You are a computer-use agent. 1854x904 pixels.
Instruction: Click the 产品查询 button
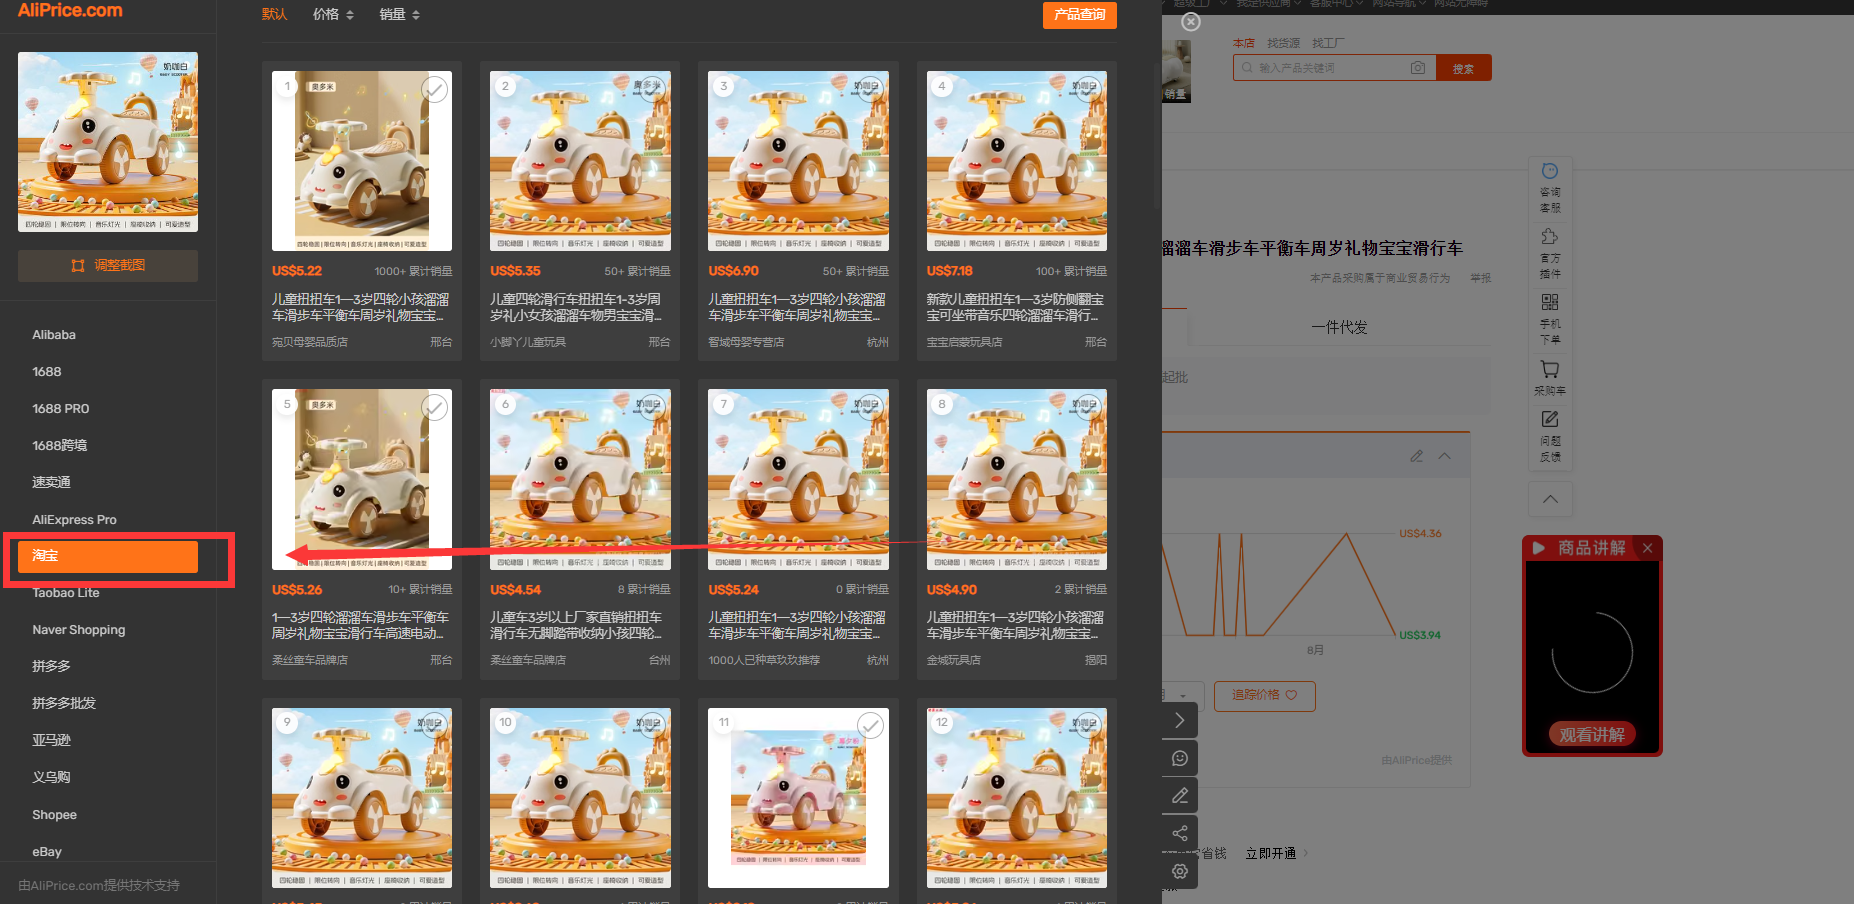coord(1080,15)
